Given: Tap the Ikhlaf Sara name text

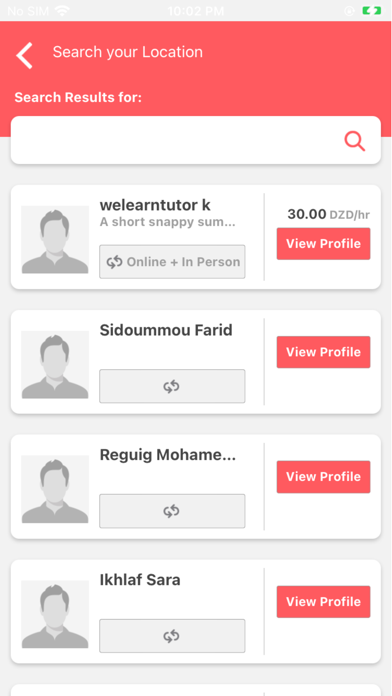Looking at the screenshot, I should [x=140, y=580].
